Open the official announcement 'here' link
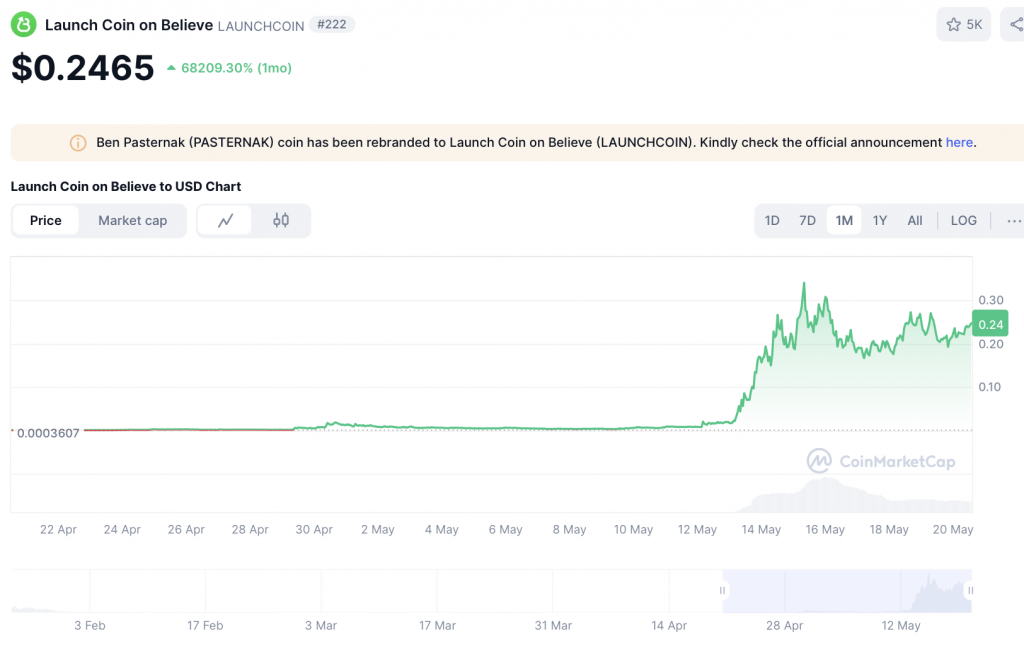This screenshot has width=1024, height=646. [959, 142]
